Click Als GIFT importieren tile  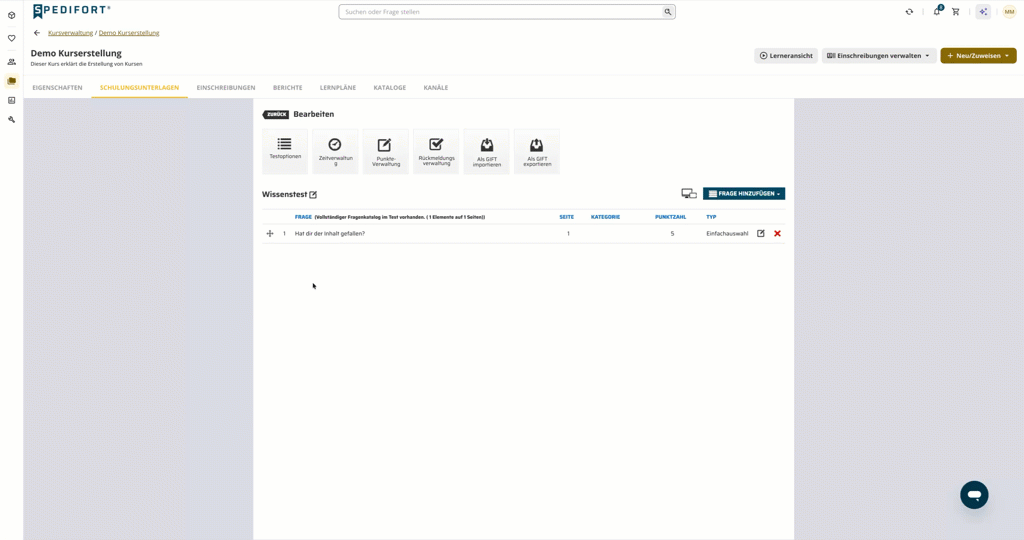[x=487, y=151]
